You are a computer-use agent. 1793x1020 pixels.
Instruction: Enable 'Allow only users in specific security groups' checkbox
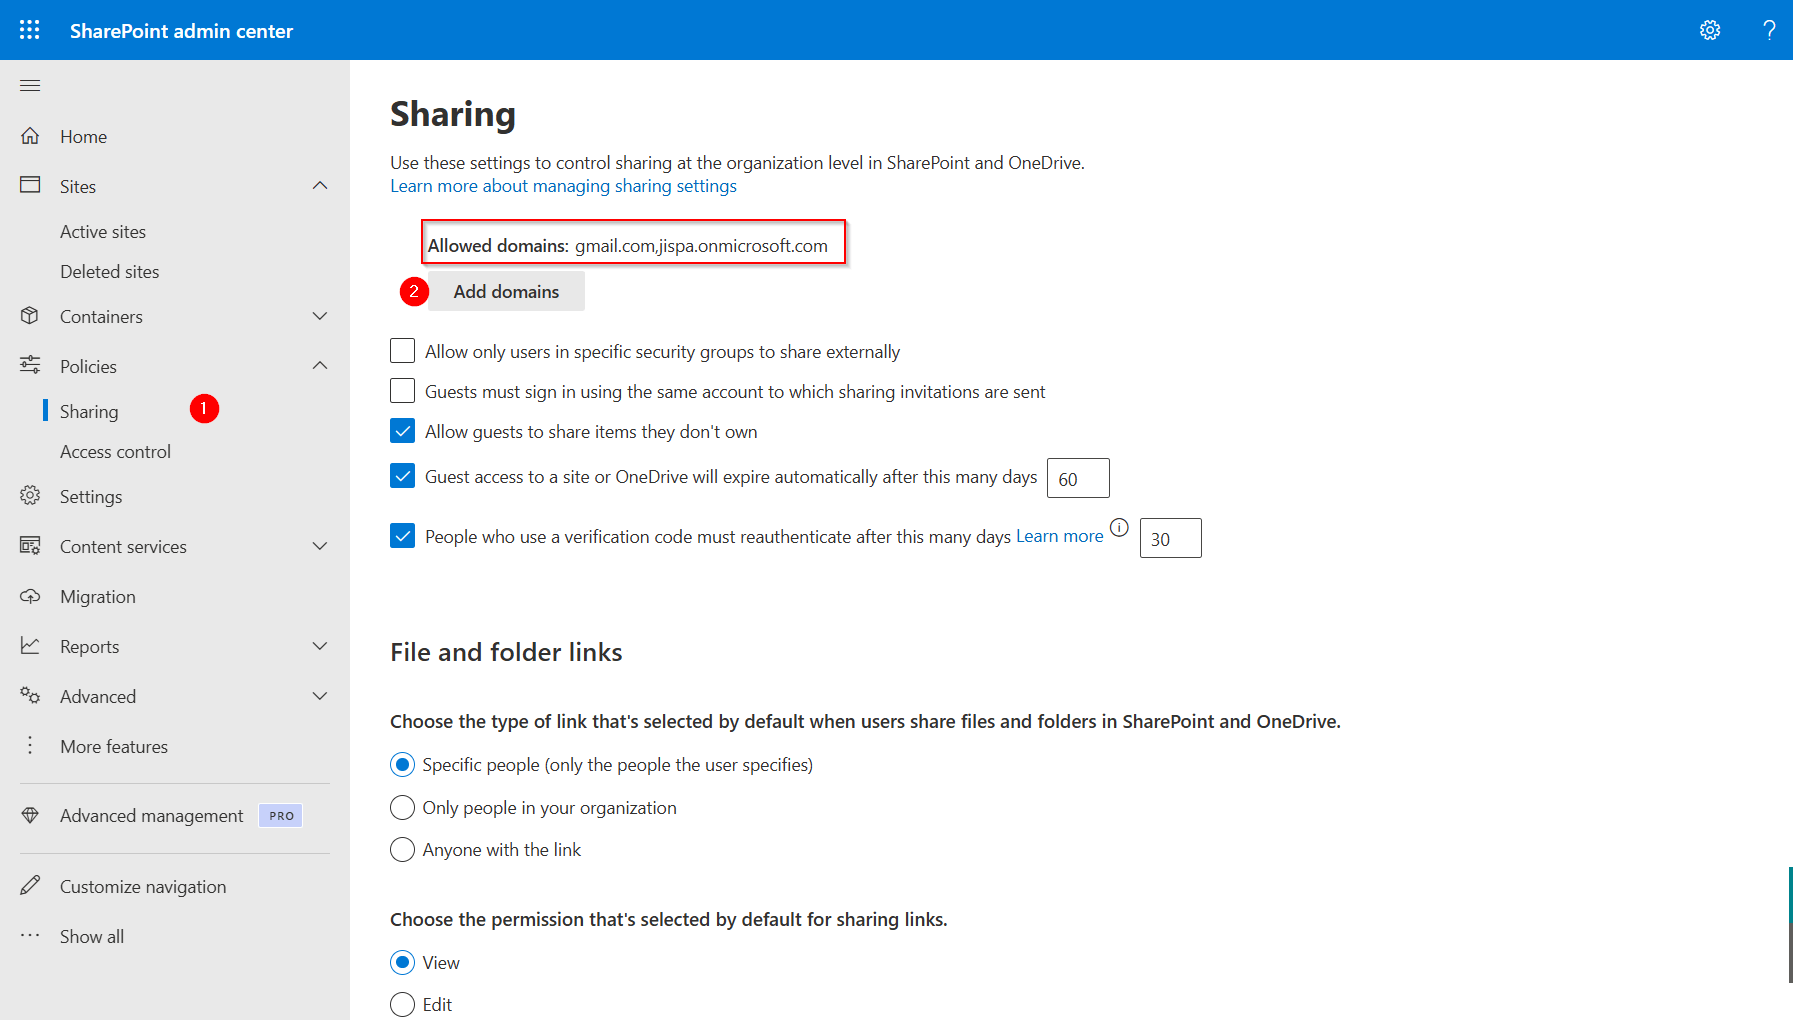click(x=402, y=350)
